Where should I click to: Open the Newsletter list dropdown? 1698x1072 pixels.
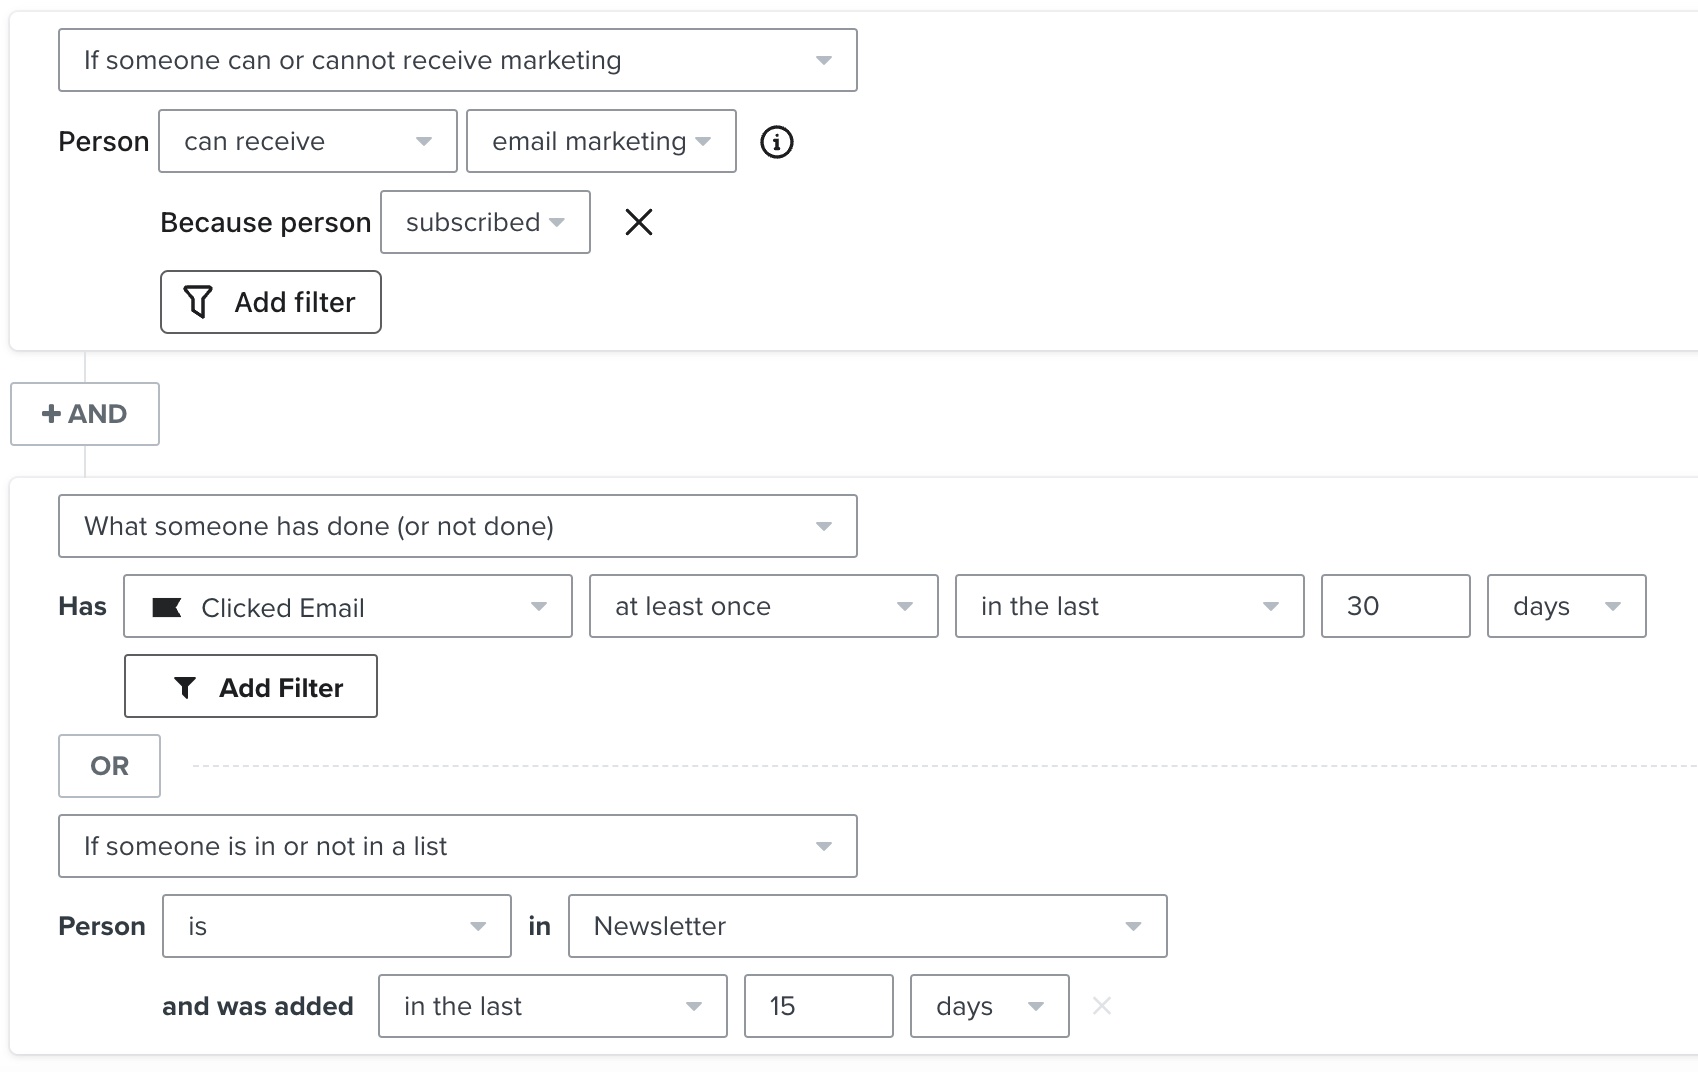click(866, 927)
